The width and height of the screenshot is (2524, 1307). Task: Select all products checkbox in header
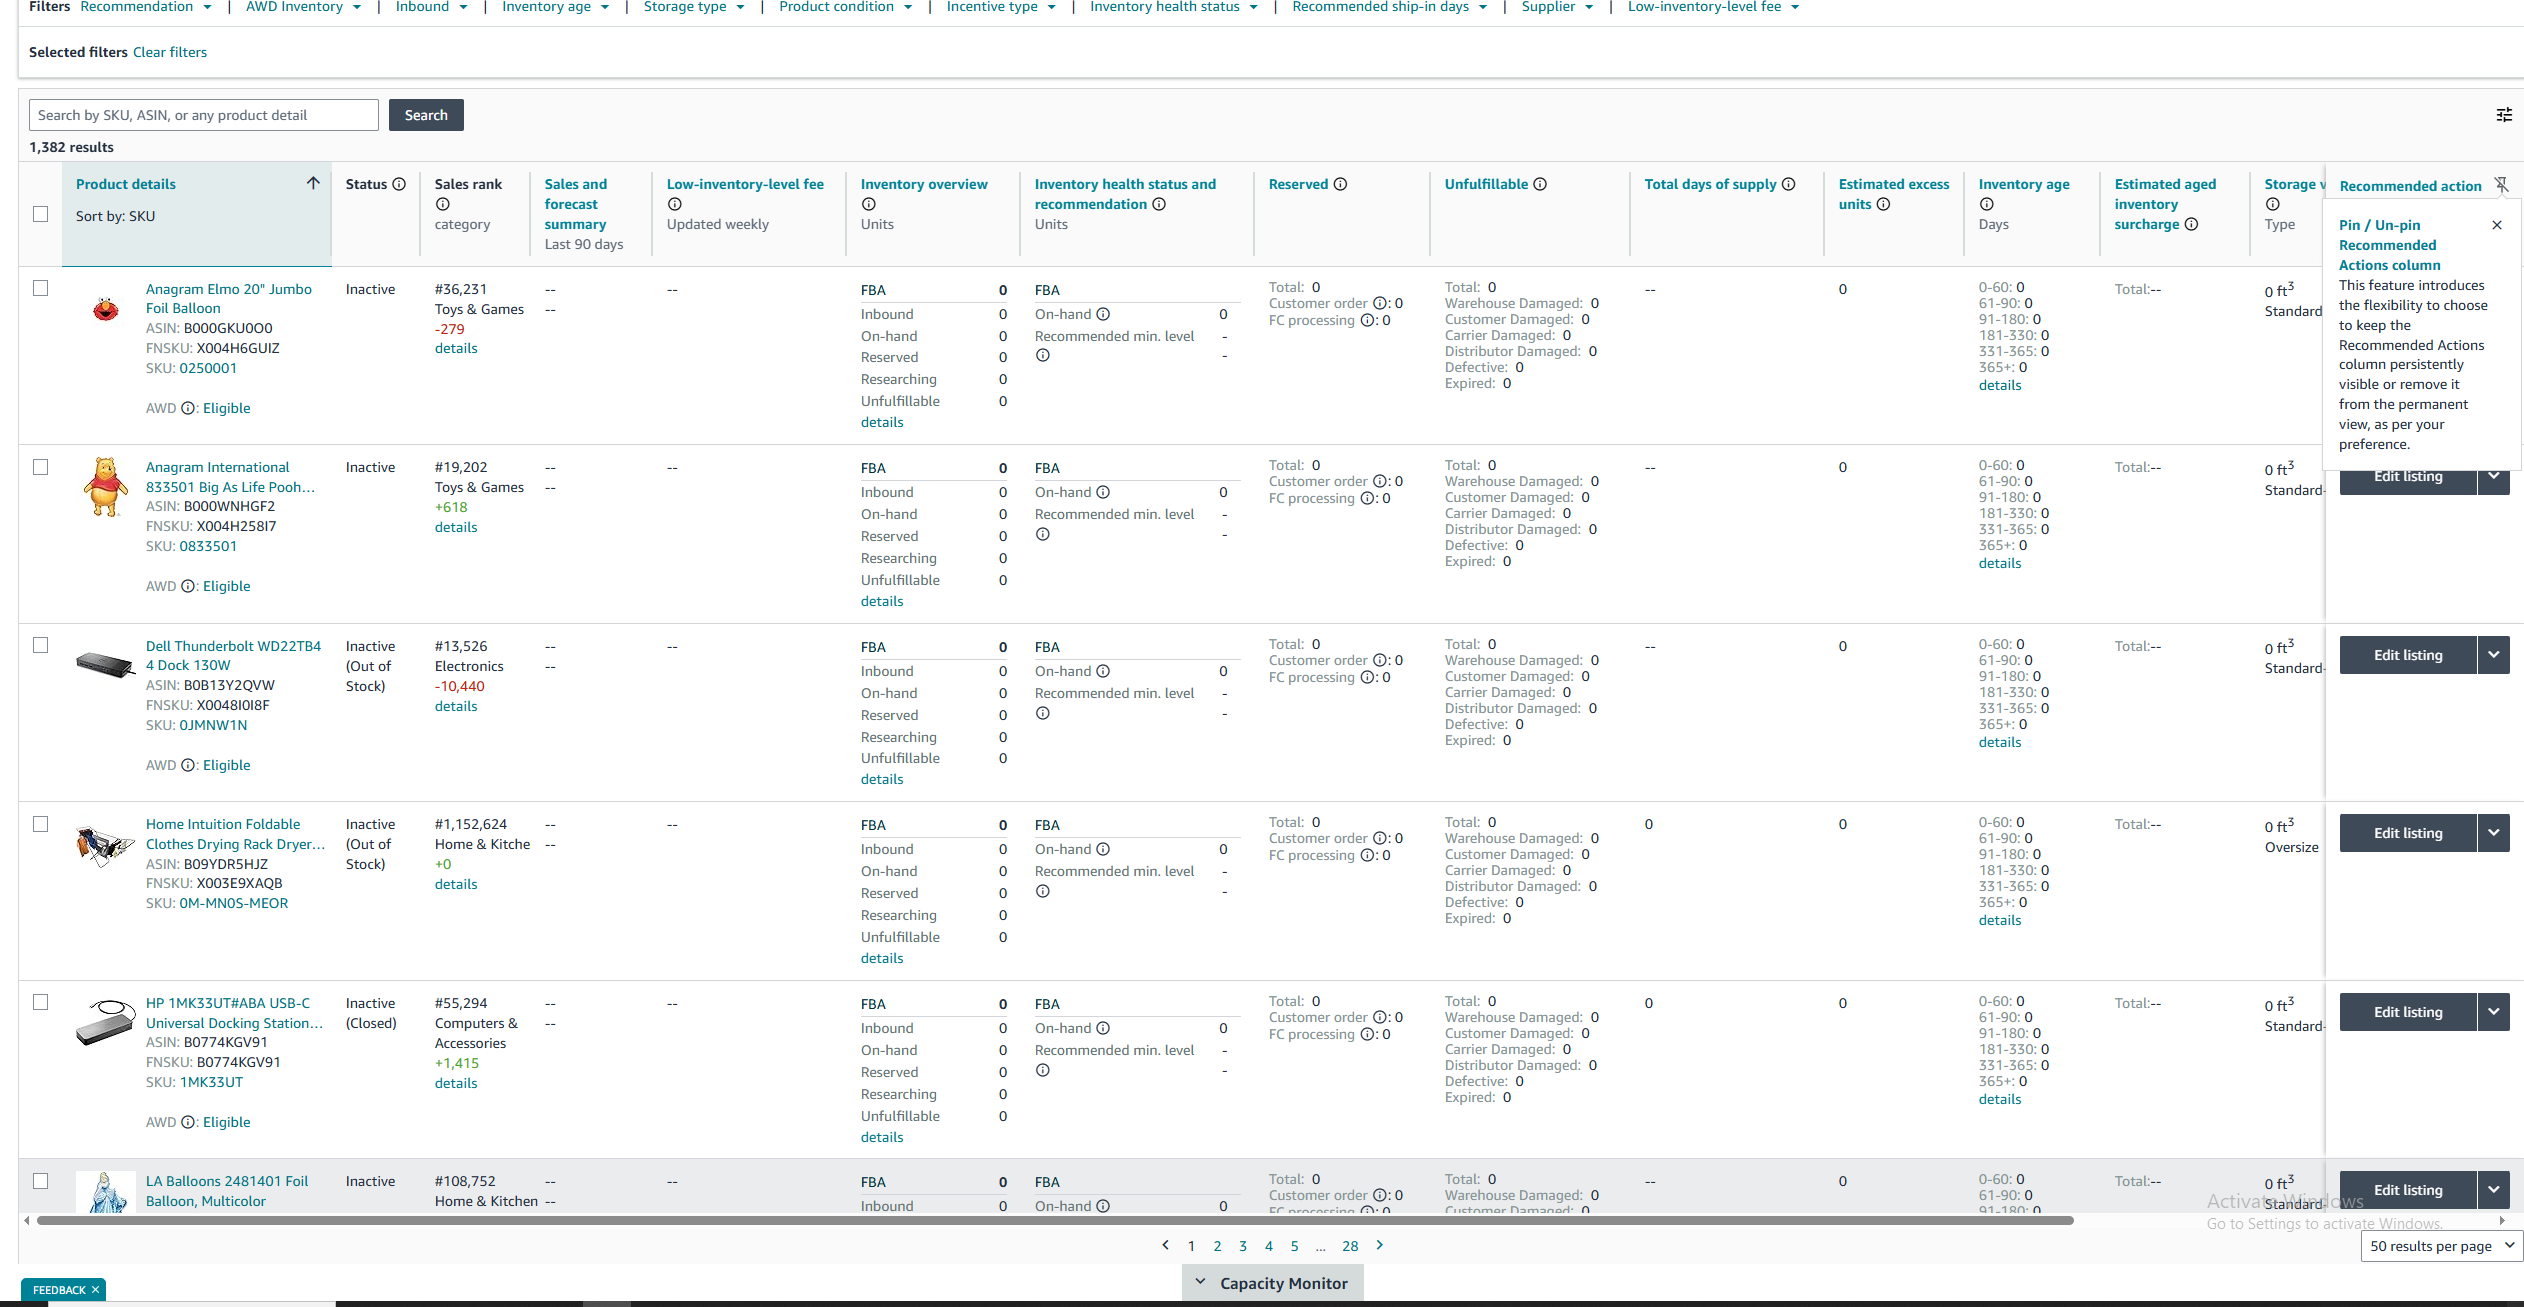[41, 214]
